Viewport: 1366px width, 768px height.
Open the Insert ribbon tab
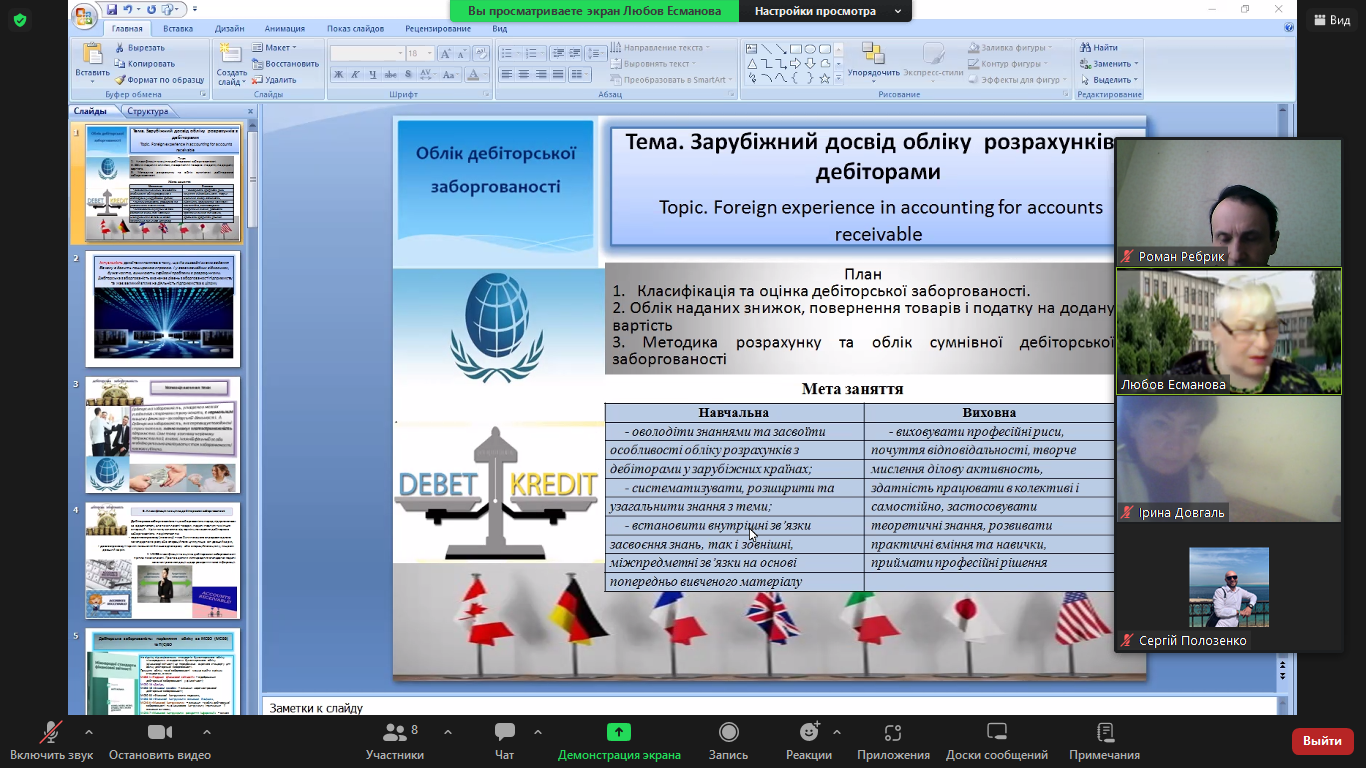(x=178, y=29)
